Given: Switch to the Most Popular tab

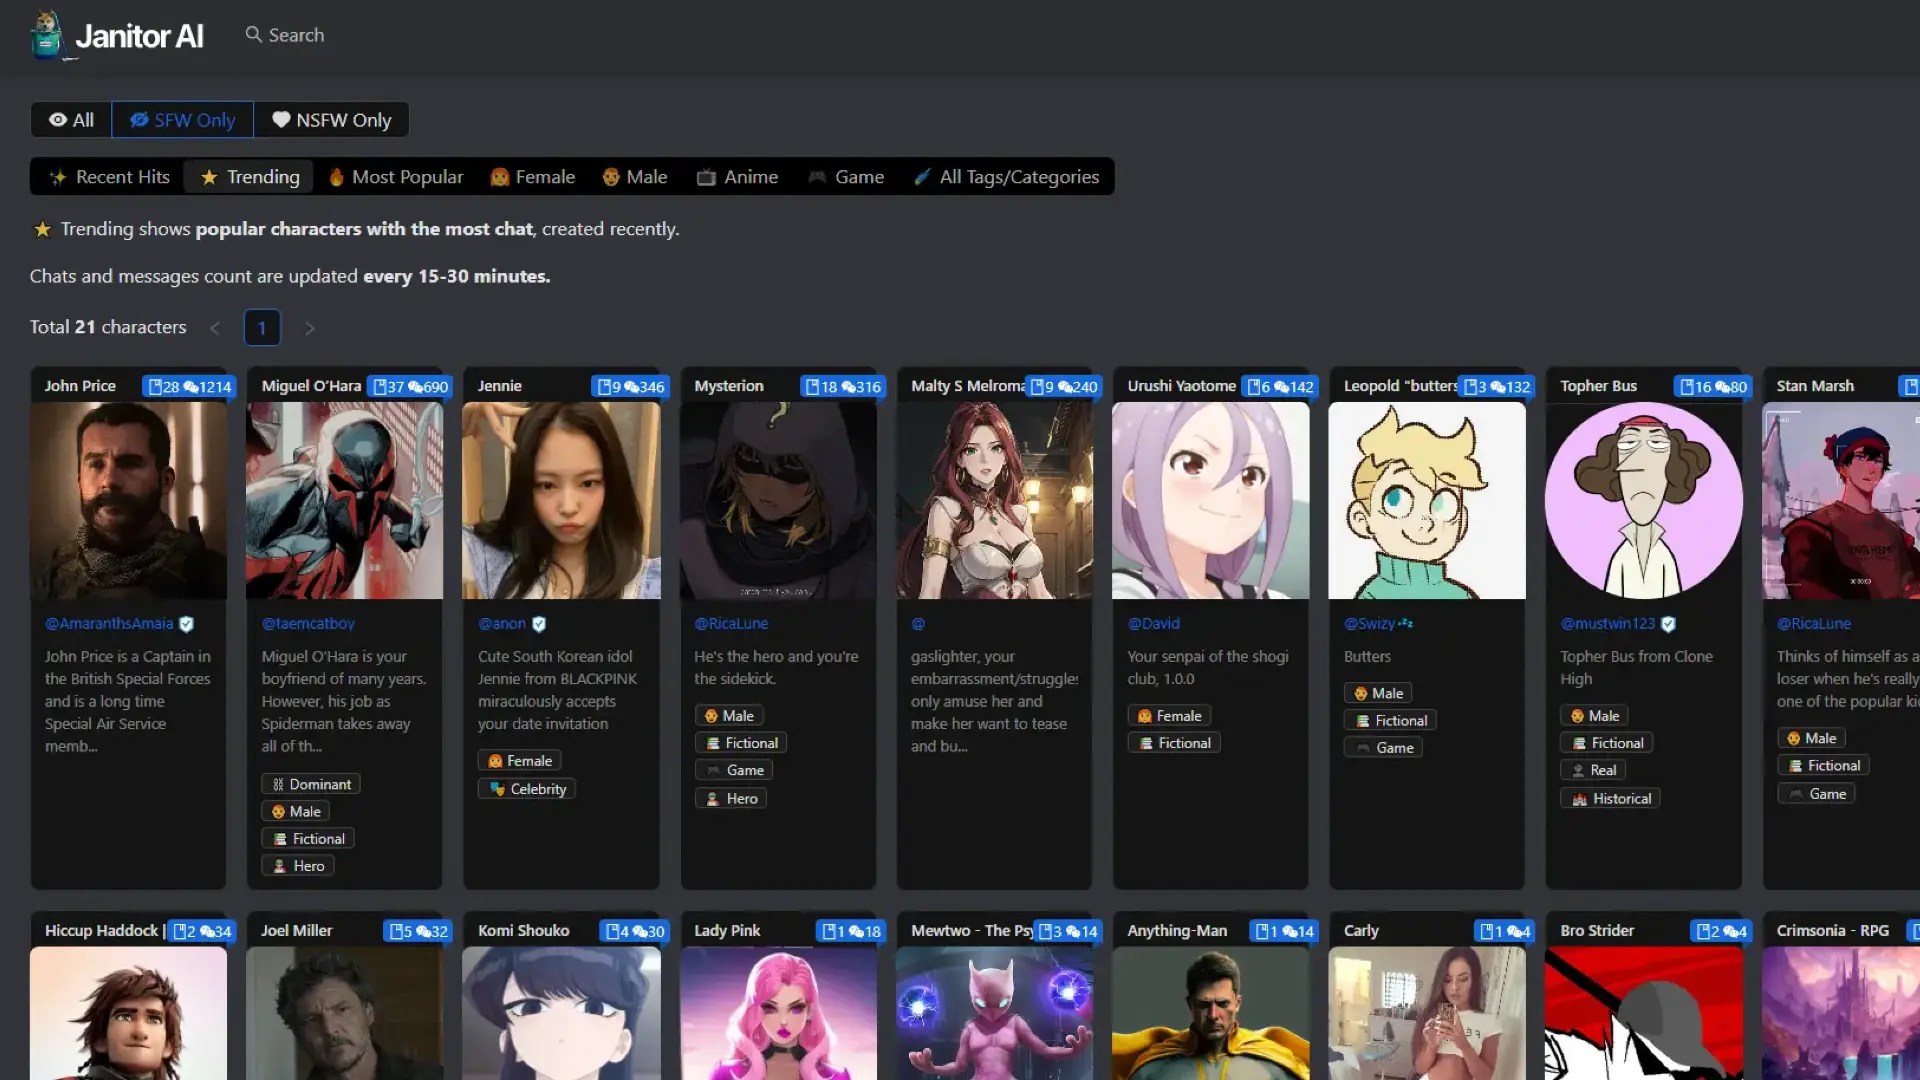Looking at the screenshot, I should (395, 177).
